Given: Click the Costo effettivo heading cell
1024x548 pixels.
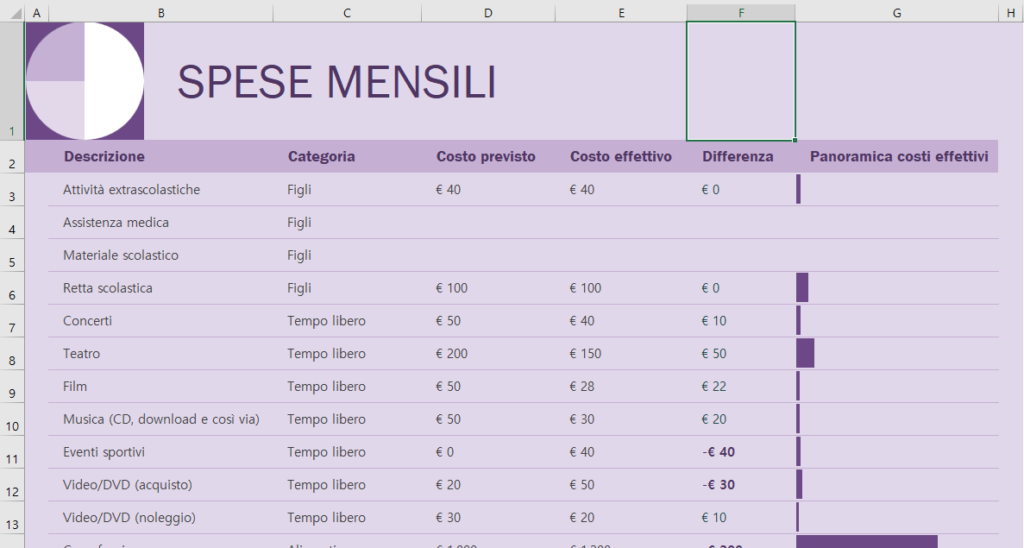Looking at the screenshot, I should click(620, 157).
